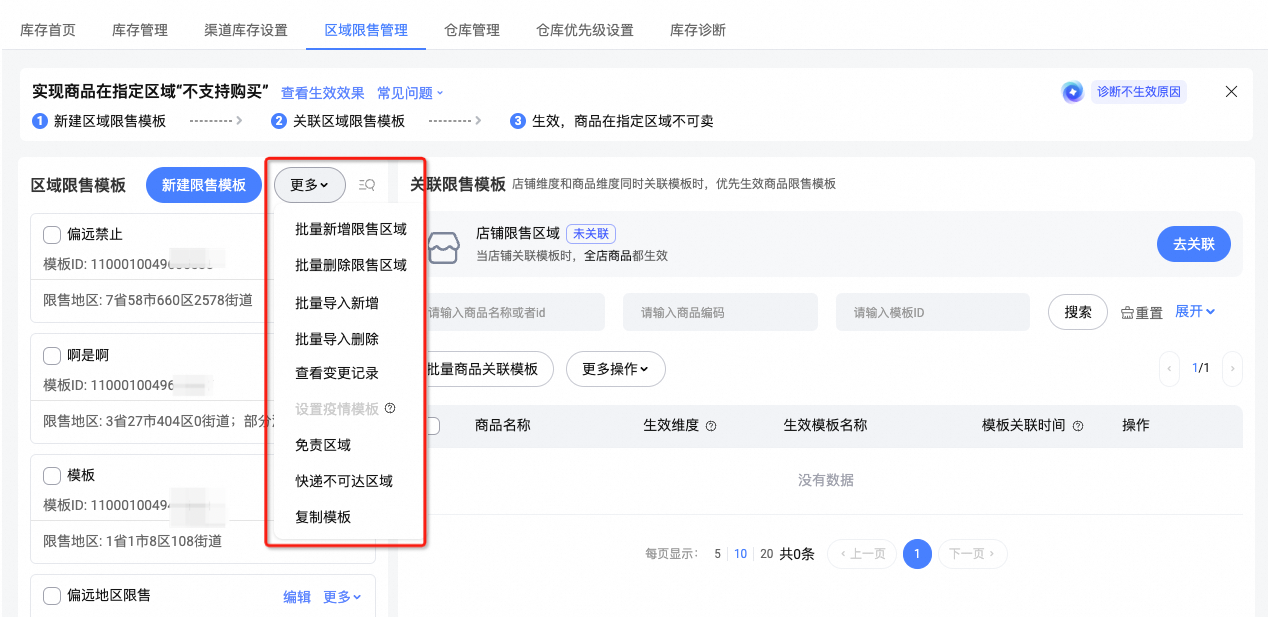Click help icon next to 生效维度

tap(711, 426)
